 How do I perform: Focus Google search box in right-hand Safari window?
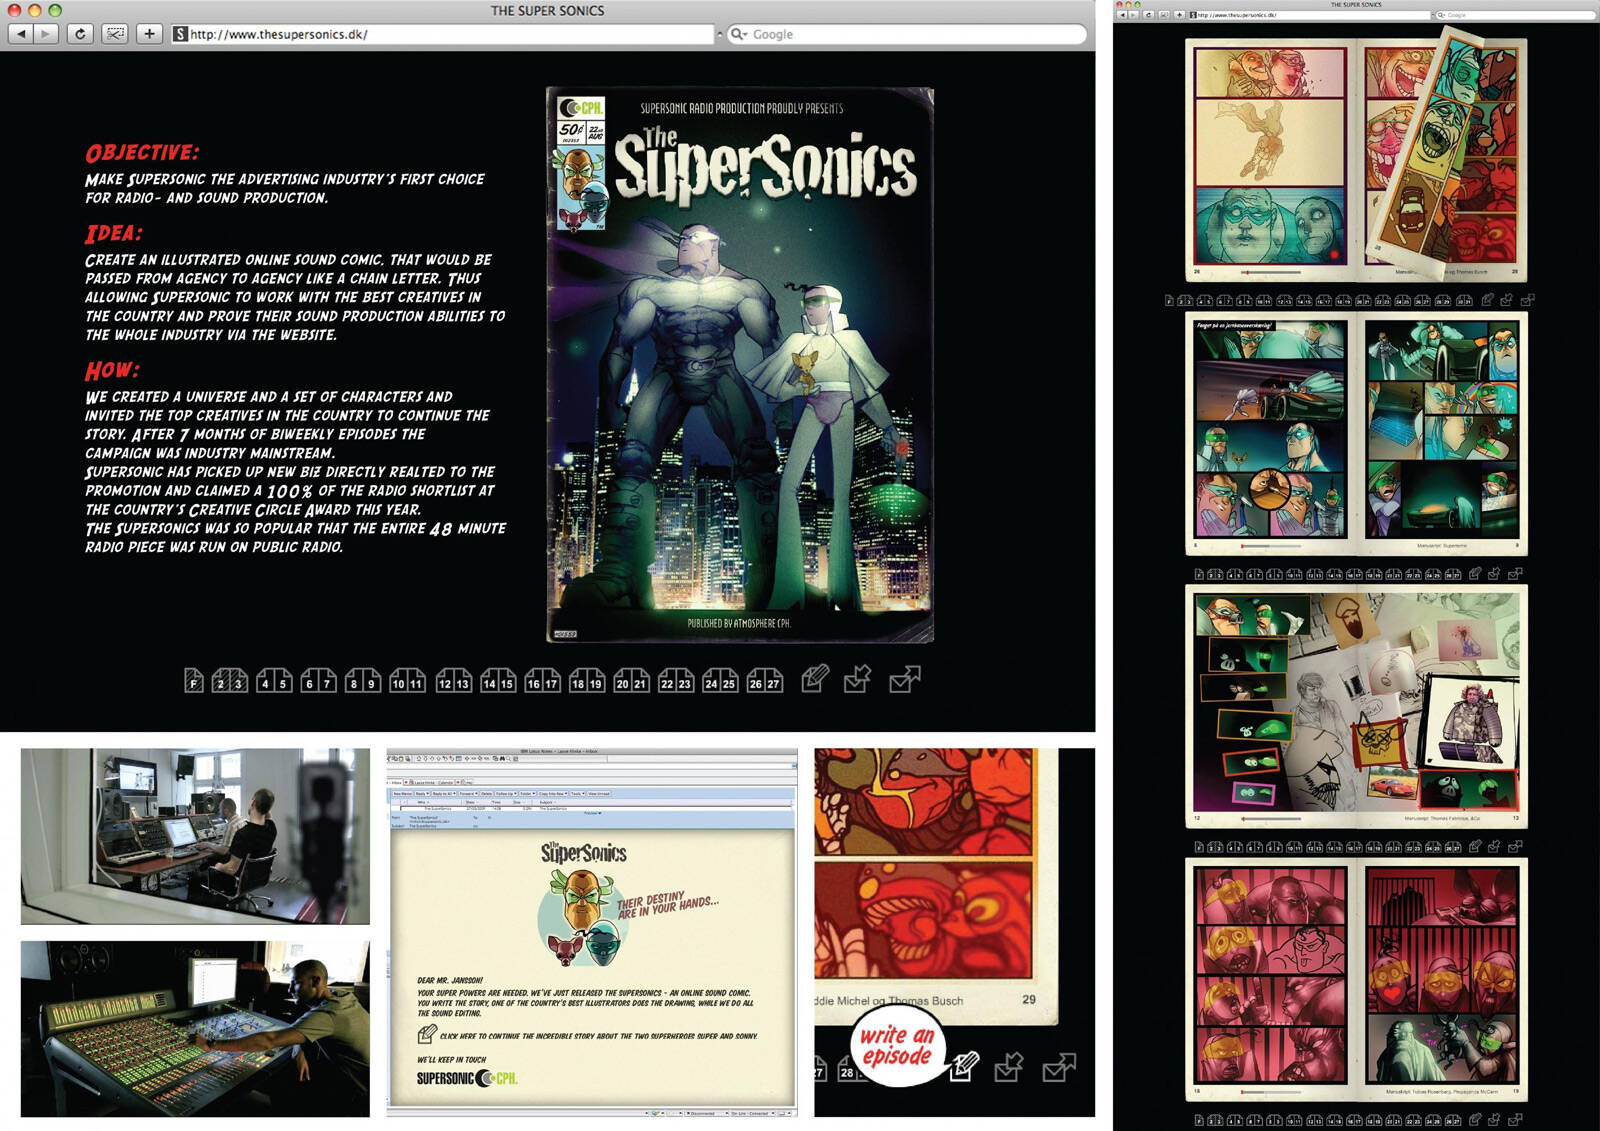point(1514,15)
